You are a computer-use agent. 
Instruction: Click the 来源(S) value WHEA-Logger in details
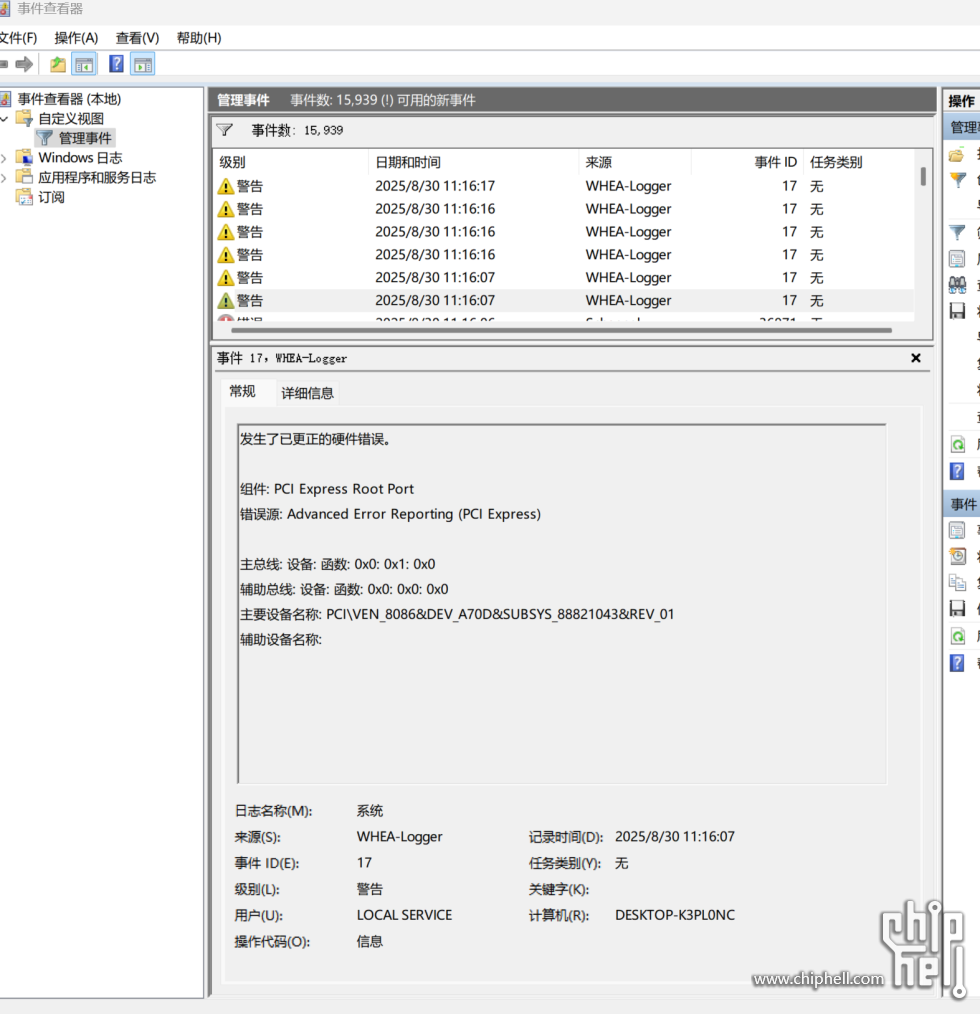(x=399, y=837)
